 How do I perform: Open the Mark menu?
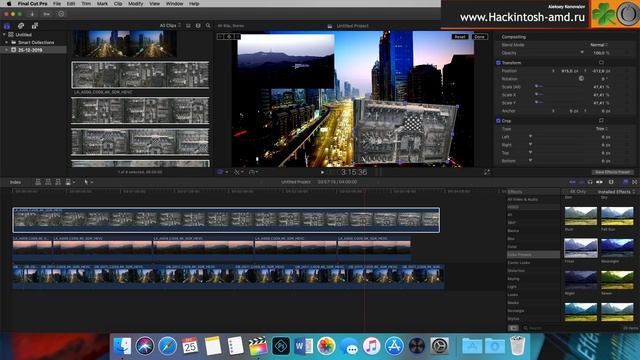coord(102,4)
